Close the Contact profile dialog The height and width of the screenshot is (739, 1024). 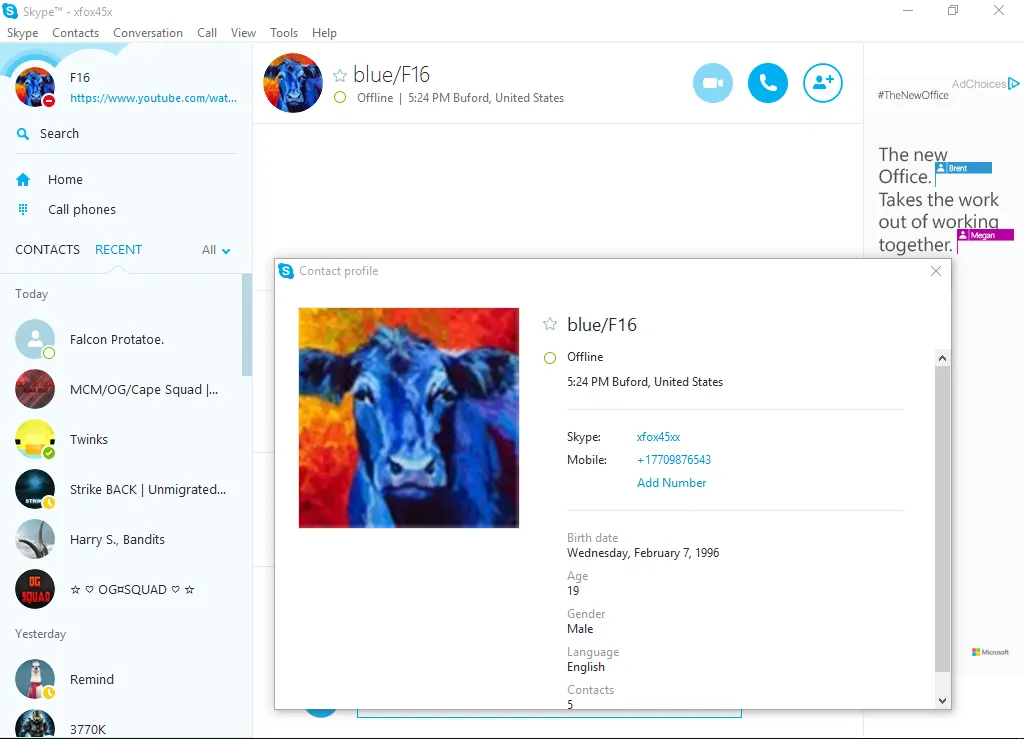pyautogui.click(x=936, y=271)
